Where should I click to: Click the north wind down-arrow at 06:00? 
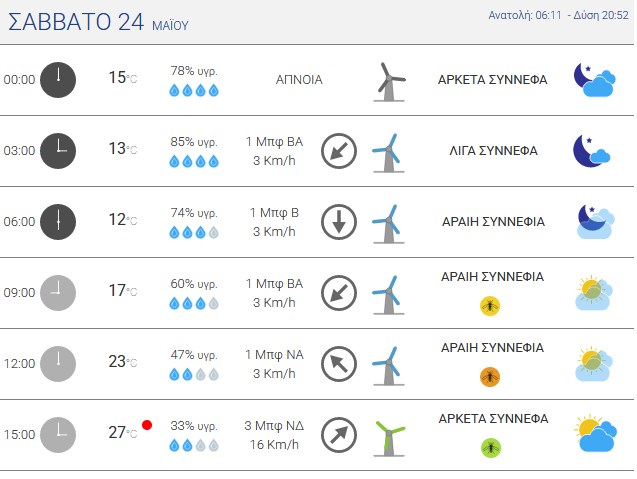point(339,222)
